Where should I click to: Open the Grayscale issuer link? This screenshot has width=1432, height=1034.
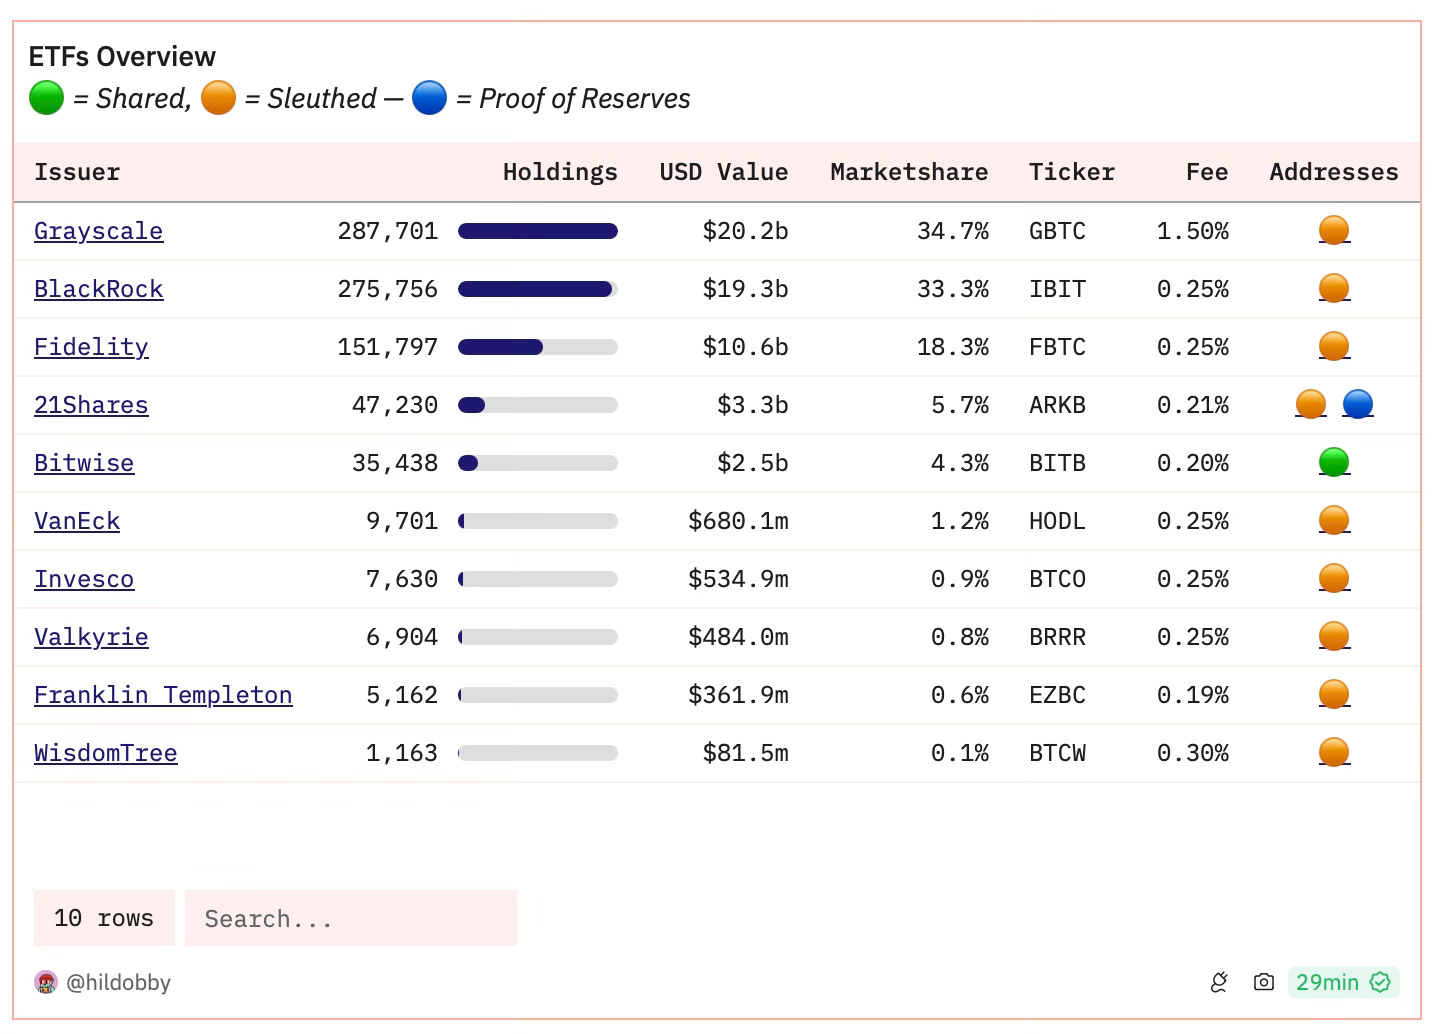click(98, 231)
